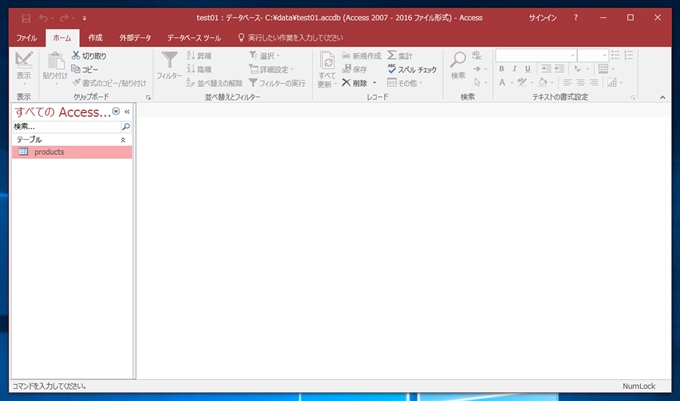Open the 詳細設定 advanced filter dropdown
The width and height of the screenshot is (680, 401).
tap(271, 69)
